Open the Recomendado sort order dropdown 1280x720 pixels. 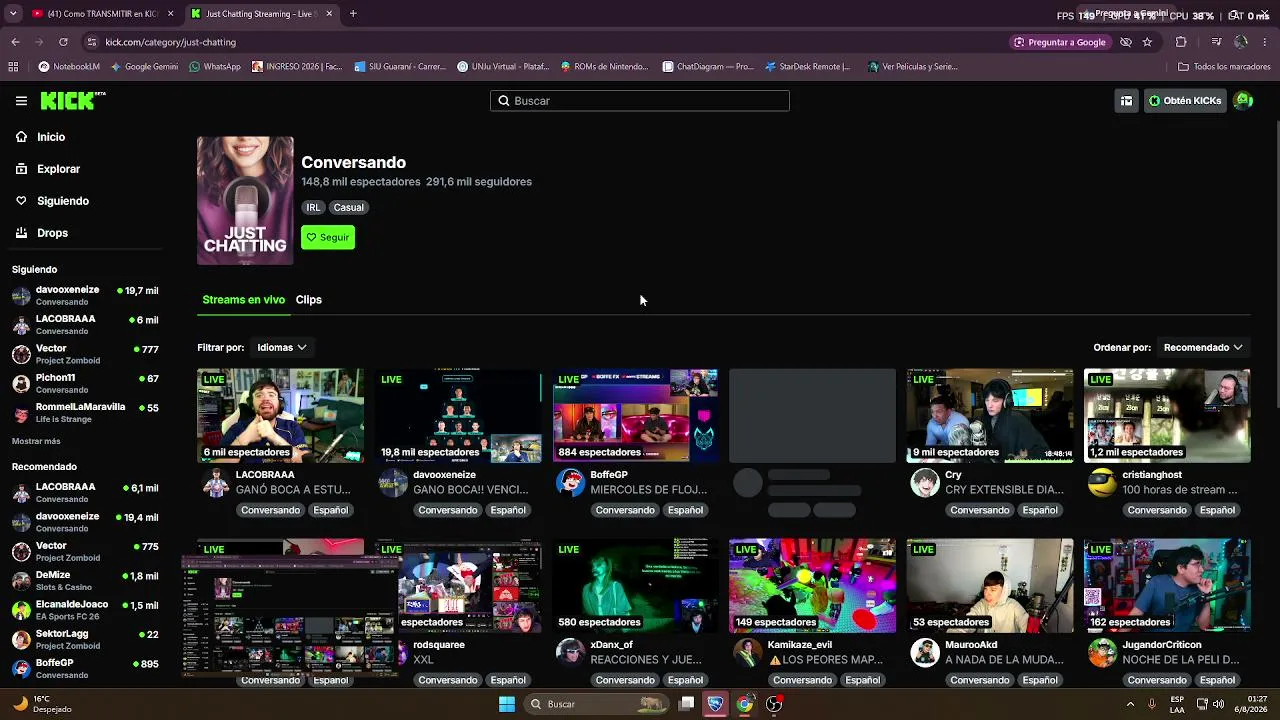1203,348
